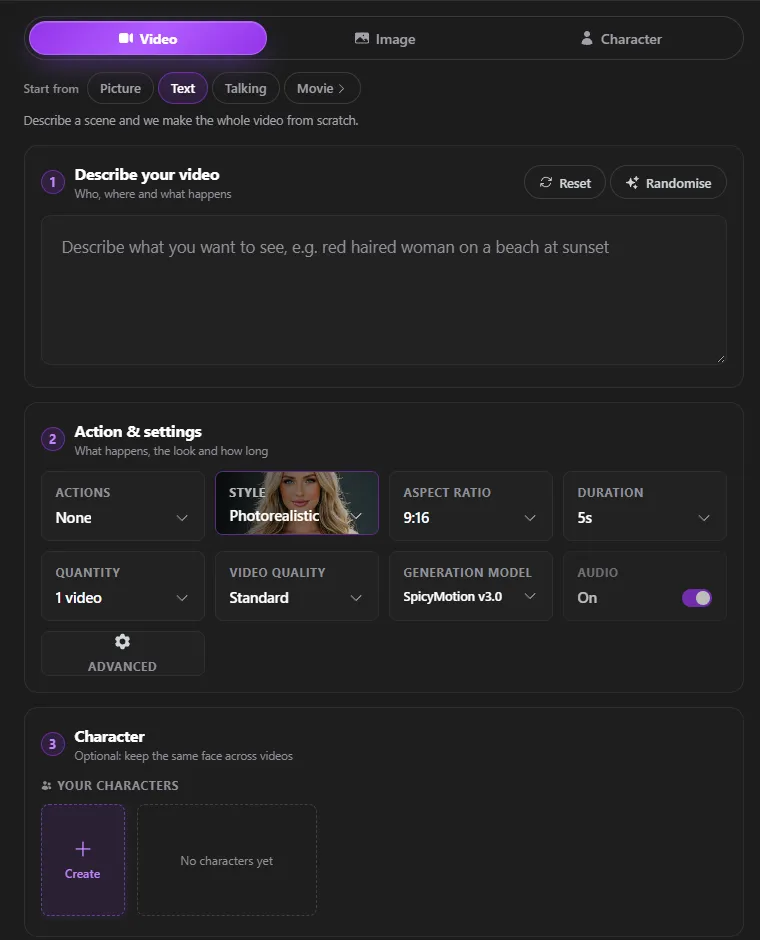Select Talking as start source
The width and height of the screenshot is (760, 940).
coord(246,88)
